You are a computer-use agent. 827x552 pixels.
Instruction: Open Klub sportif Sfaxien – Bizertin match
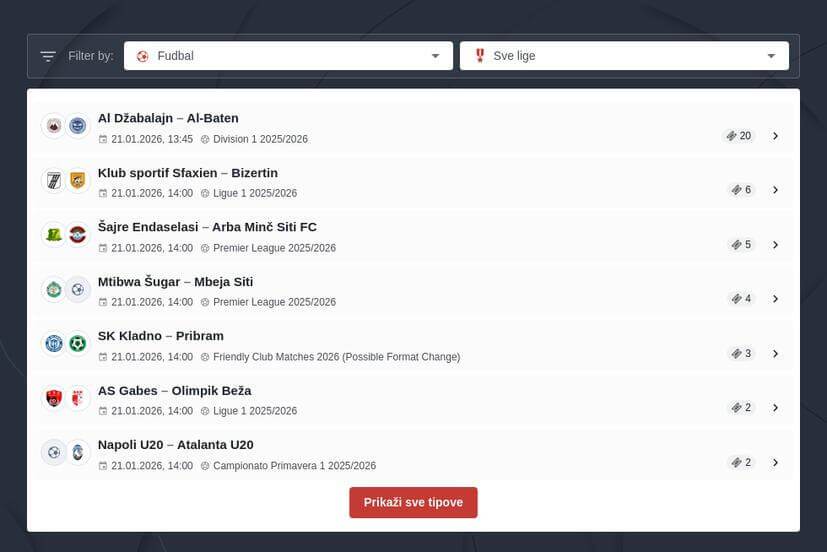(x=188, y=173)
